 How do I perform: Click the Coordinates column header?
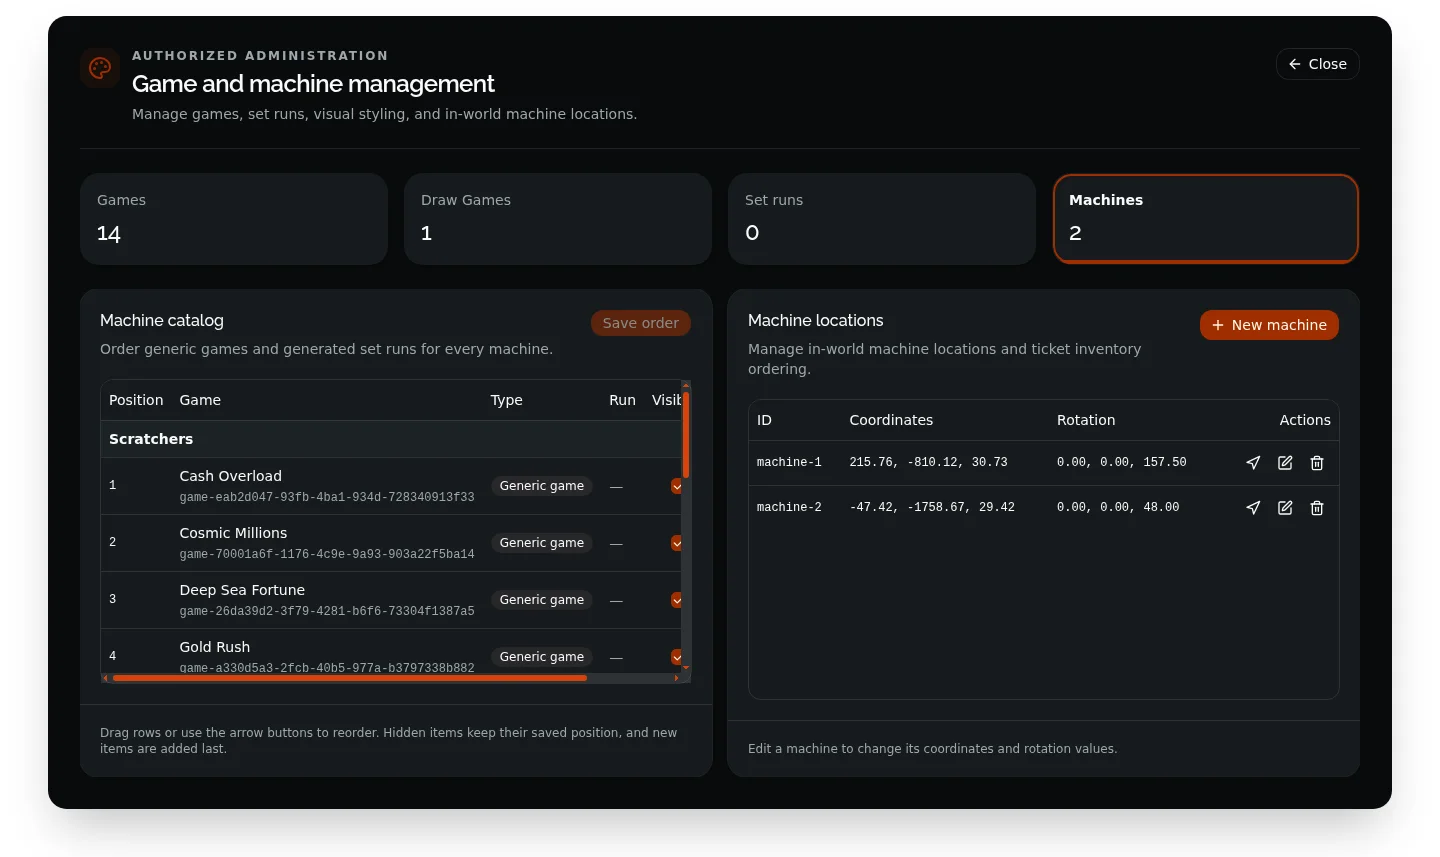tap(891, 420)
